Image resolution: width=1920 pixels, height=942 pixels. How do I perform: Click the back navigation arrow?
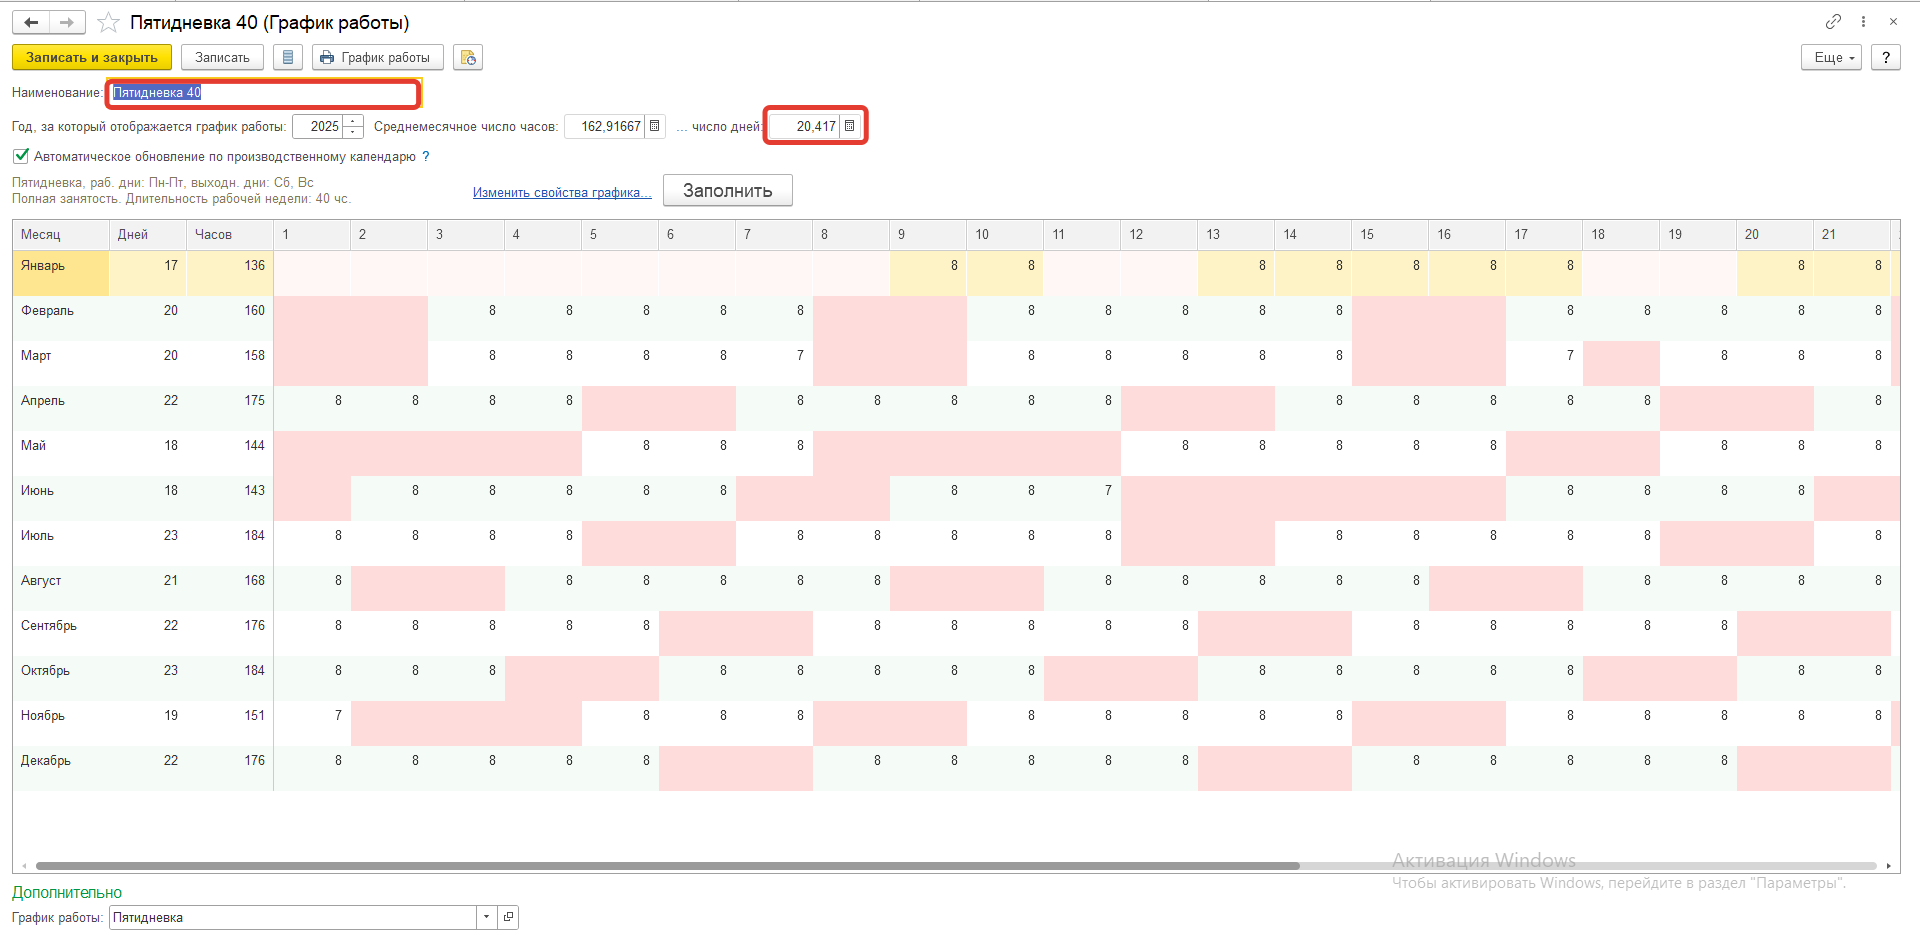[31, 22]
